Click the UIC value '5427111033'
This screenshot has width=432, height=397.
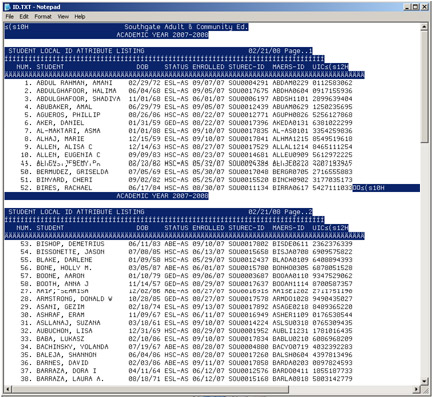click(x=332, y=188)
